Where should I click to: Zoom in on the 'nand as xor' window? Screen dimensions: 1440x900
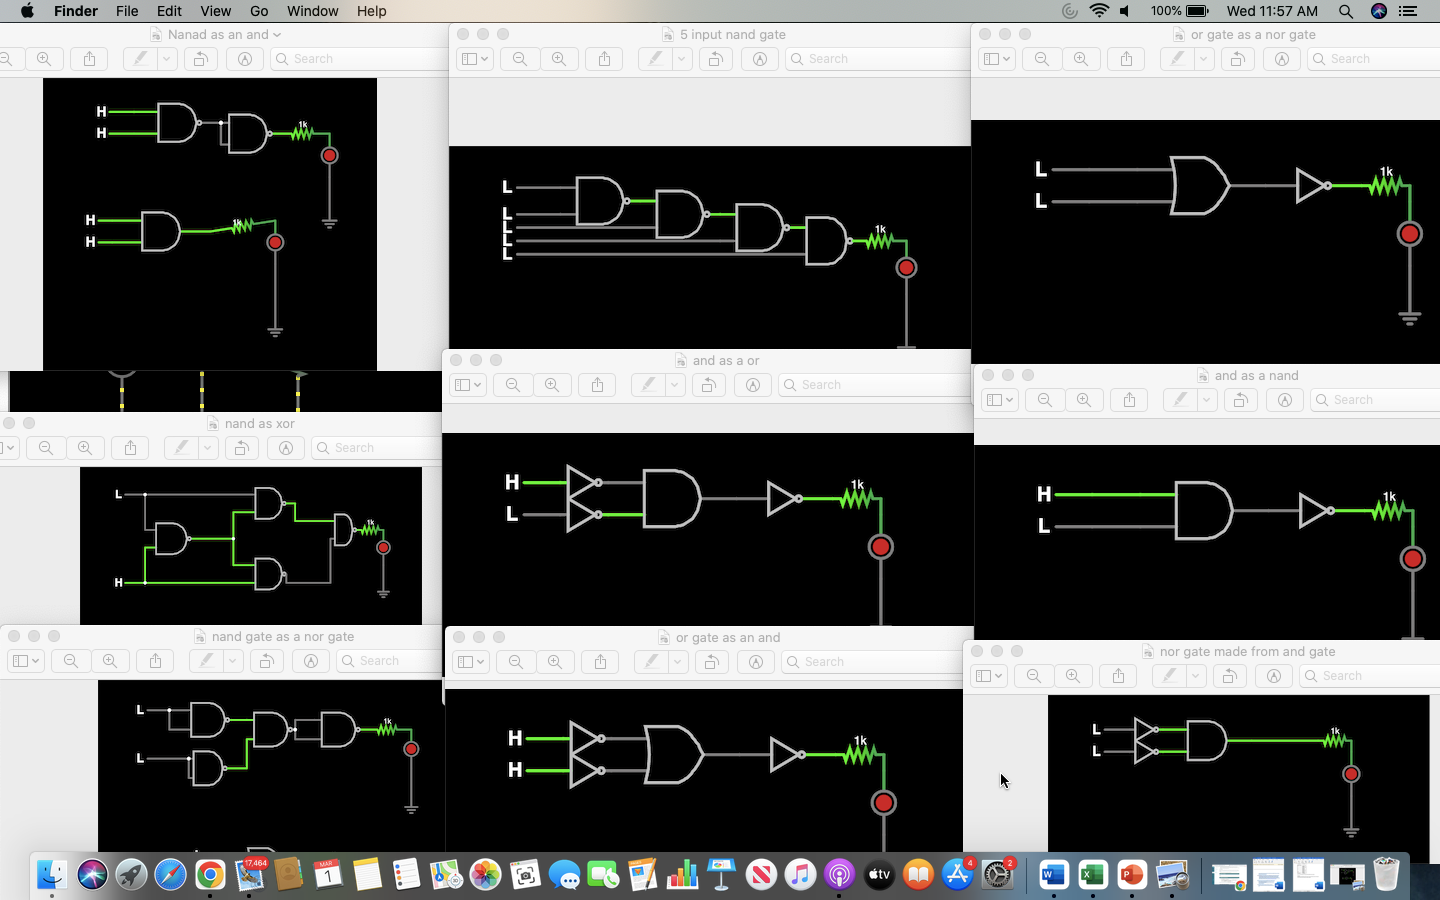85,448
